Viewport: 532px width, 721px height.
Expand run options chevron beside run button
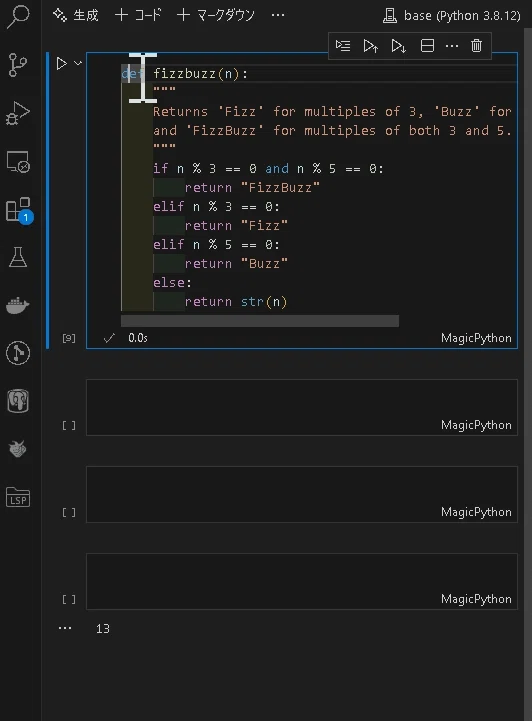78,63
